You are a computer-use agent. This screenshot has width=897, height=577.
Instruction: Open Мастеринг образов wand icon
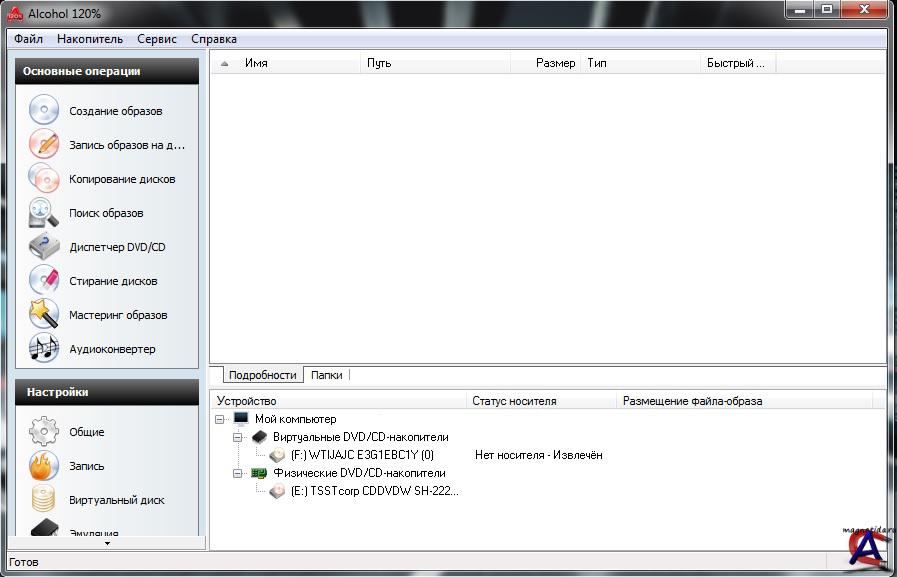click(44, 314)
